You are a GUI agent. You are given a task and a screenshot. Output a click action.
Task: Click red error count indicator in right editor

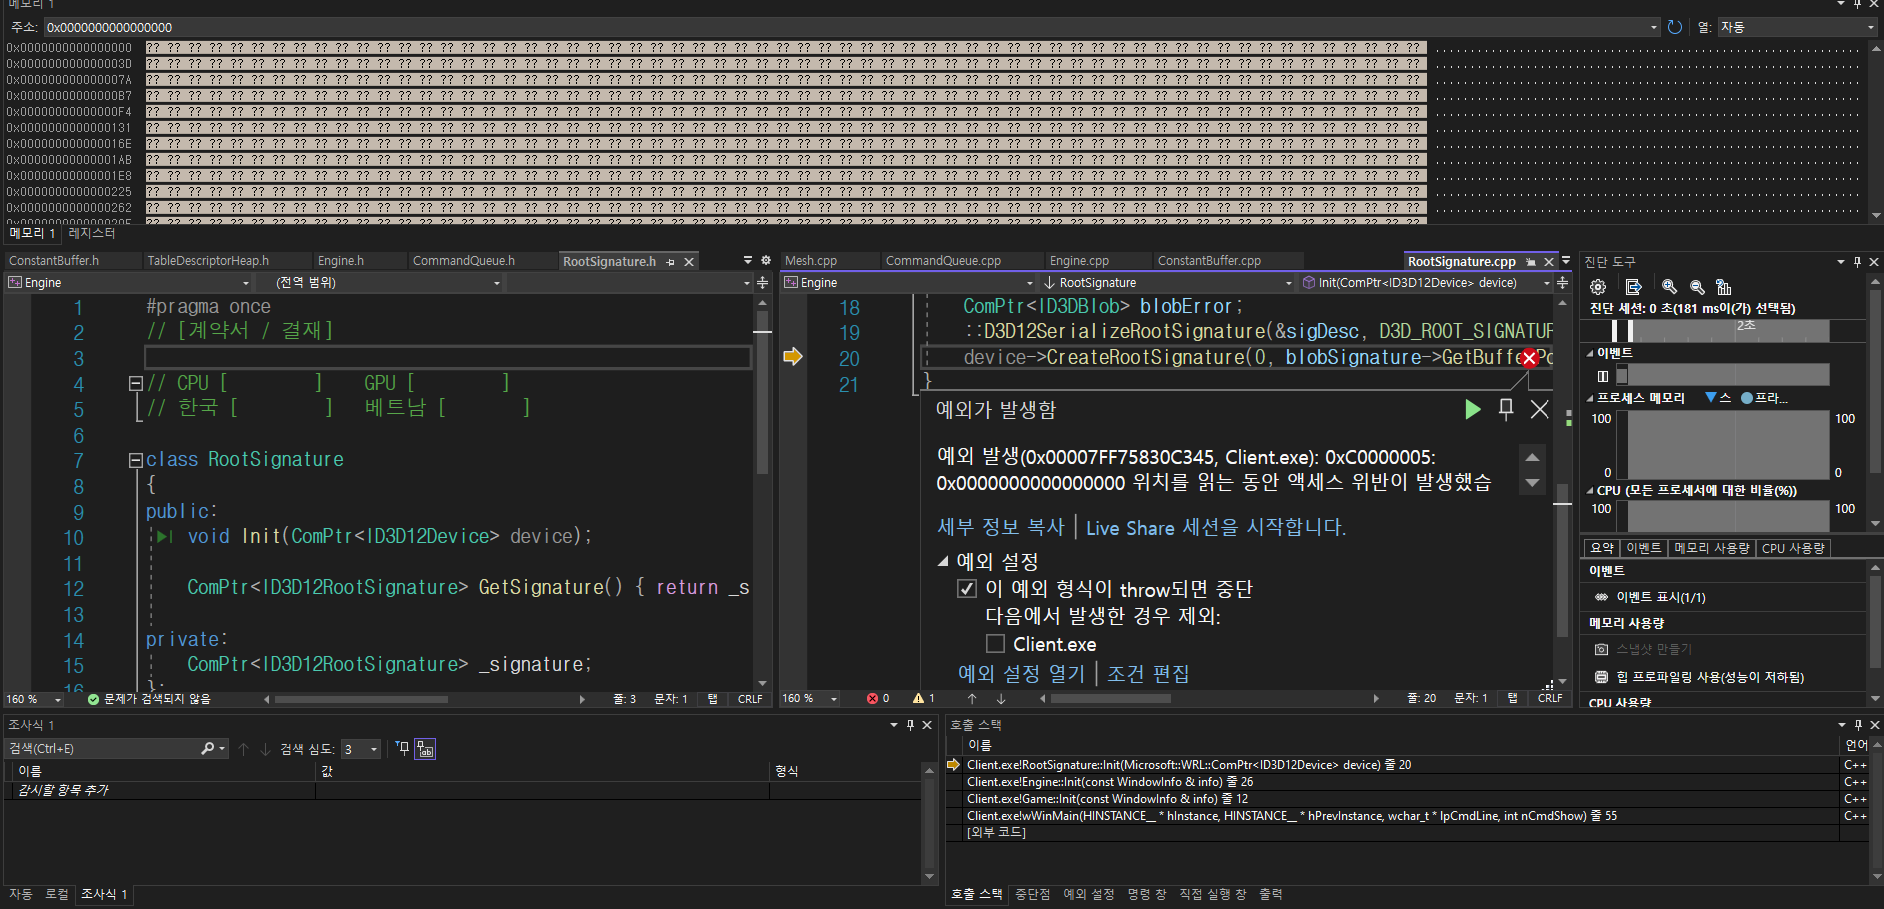[878, 698]
